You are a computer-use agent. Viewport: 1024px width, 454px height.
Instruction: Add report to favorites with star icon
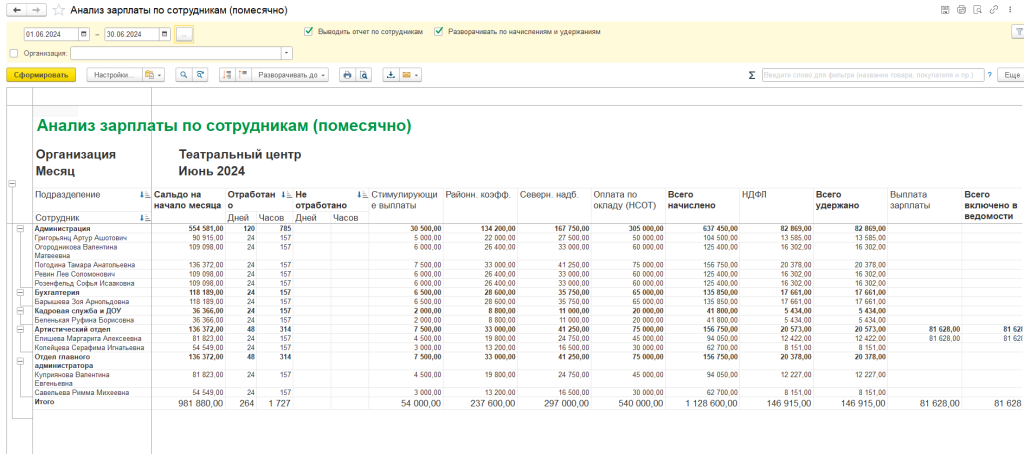pyautogui.click(x=59, y=10)
